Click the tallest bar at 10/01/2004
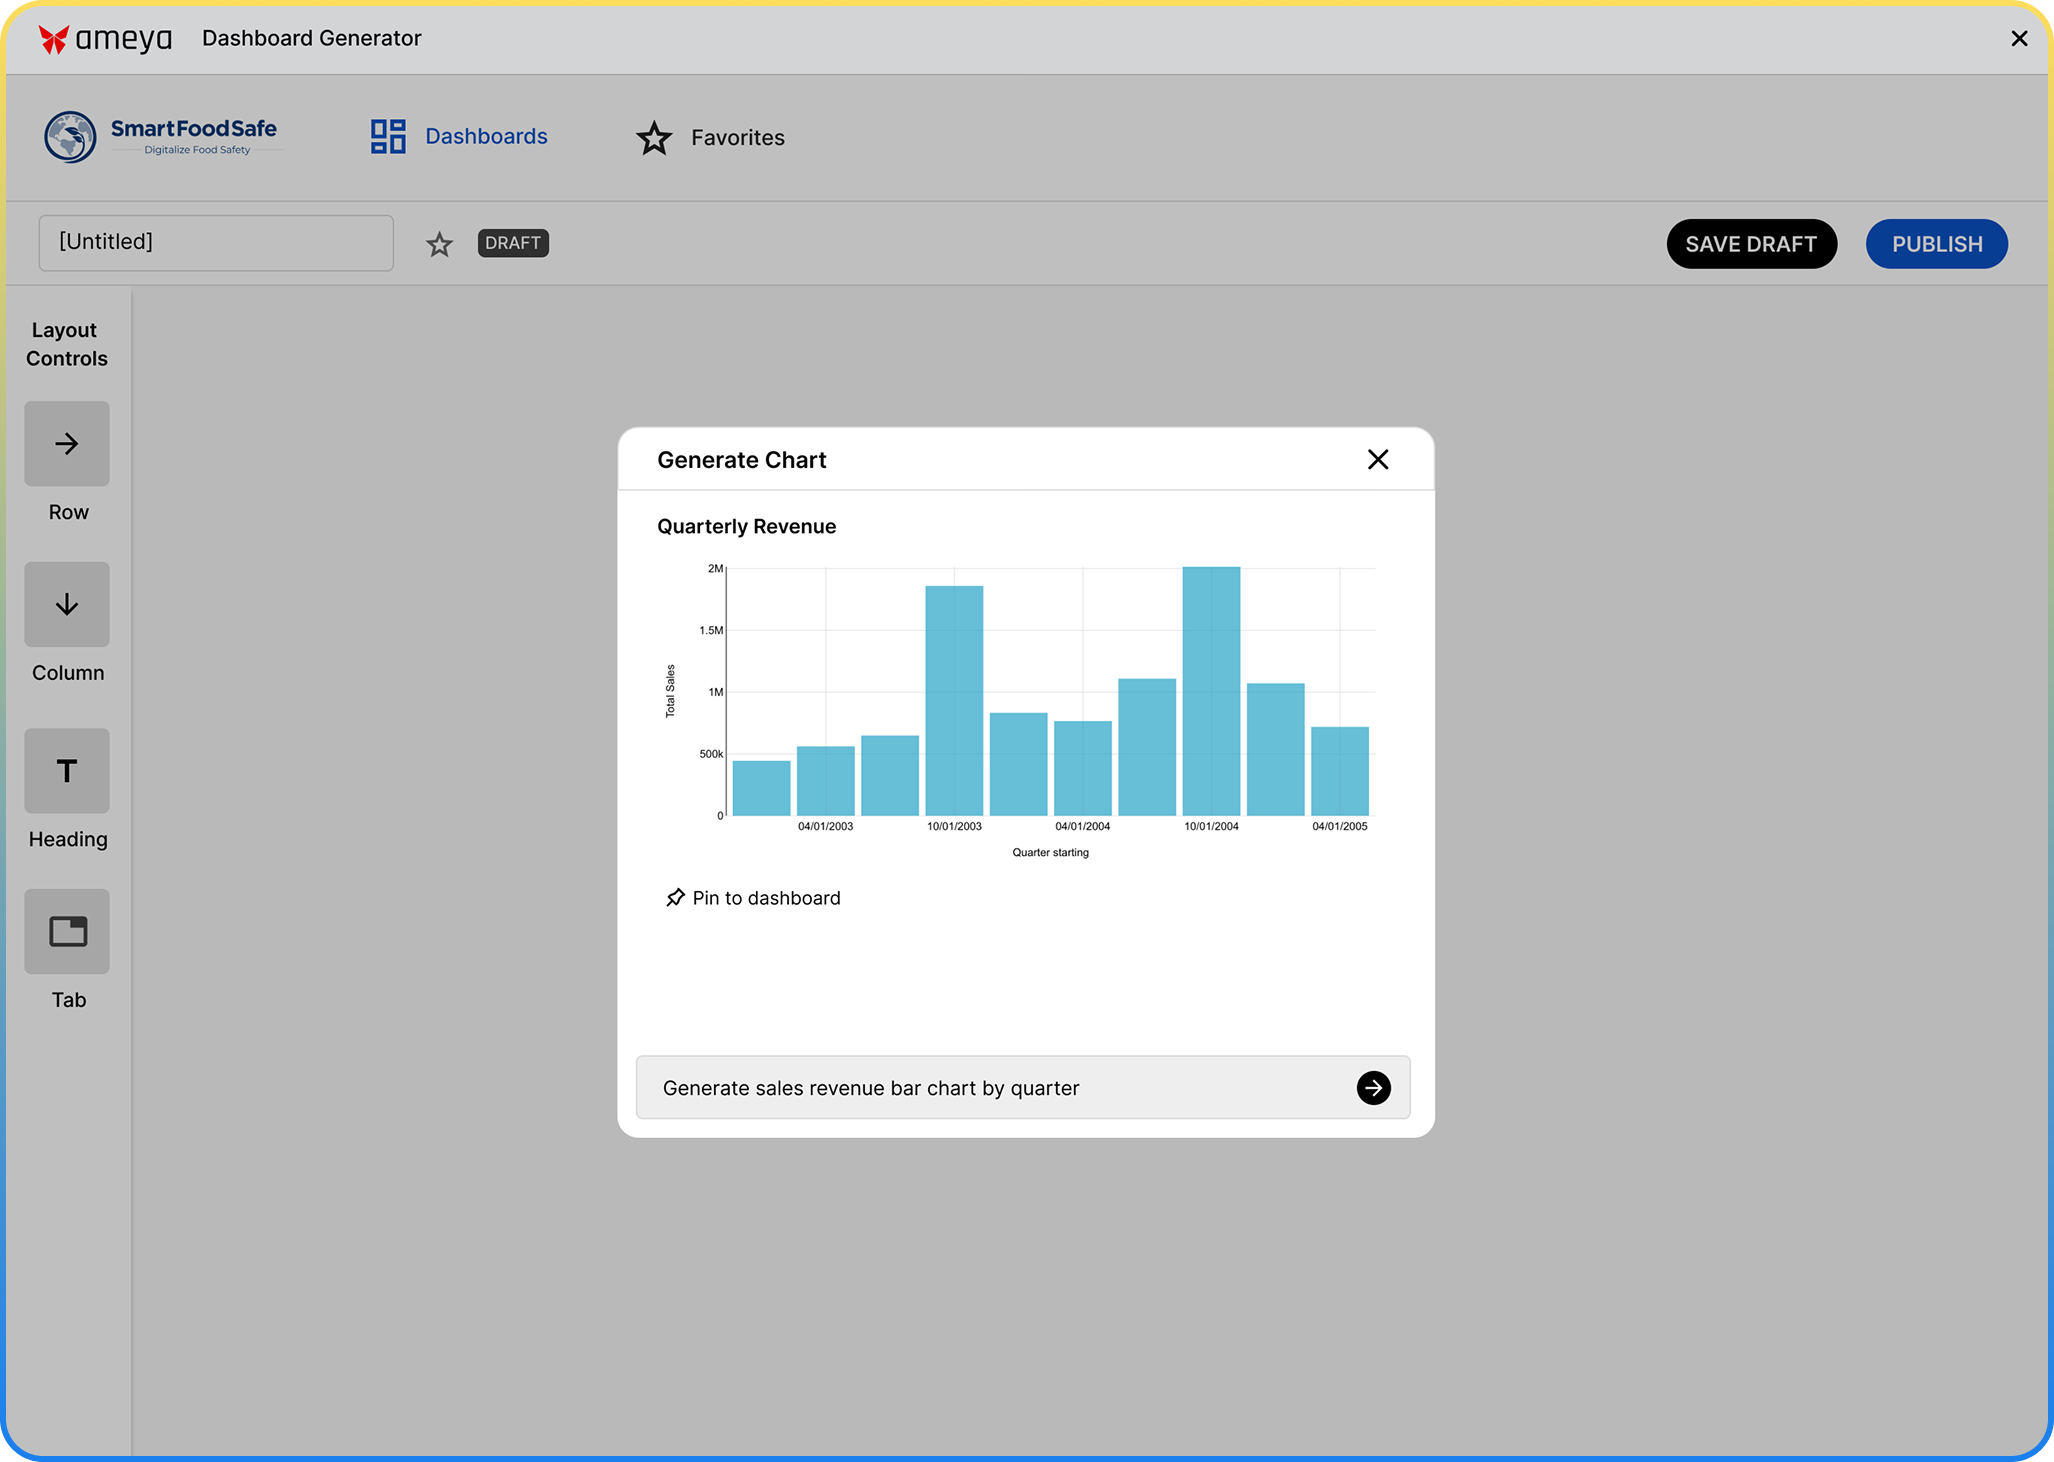Viewport: 2054px width, 1462px height. (1211, 690)
